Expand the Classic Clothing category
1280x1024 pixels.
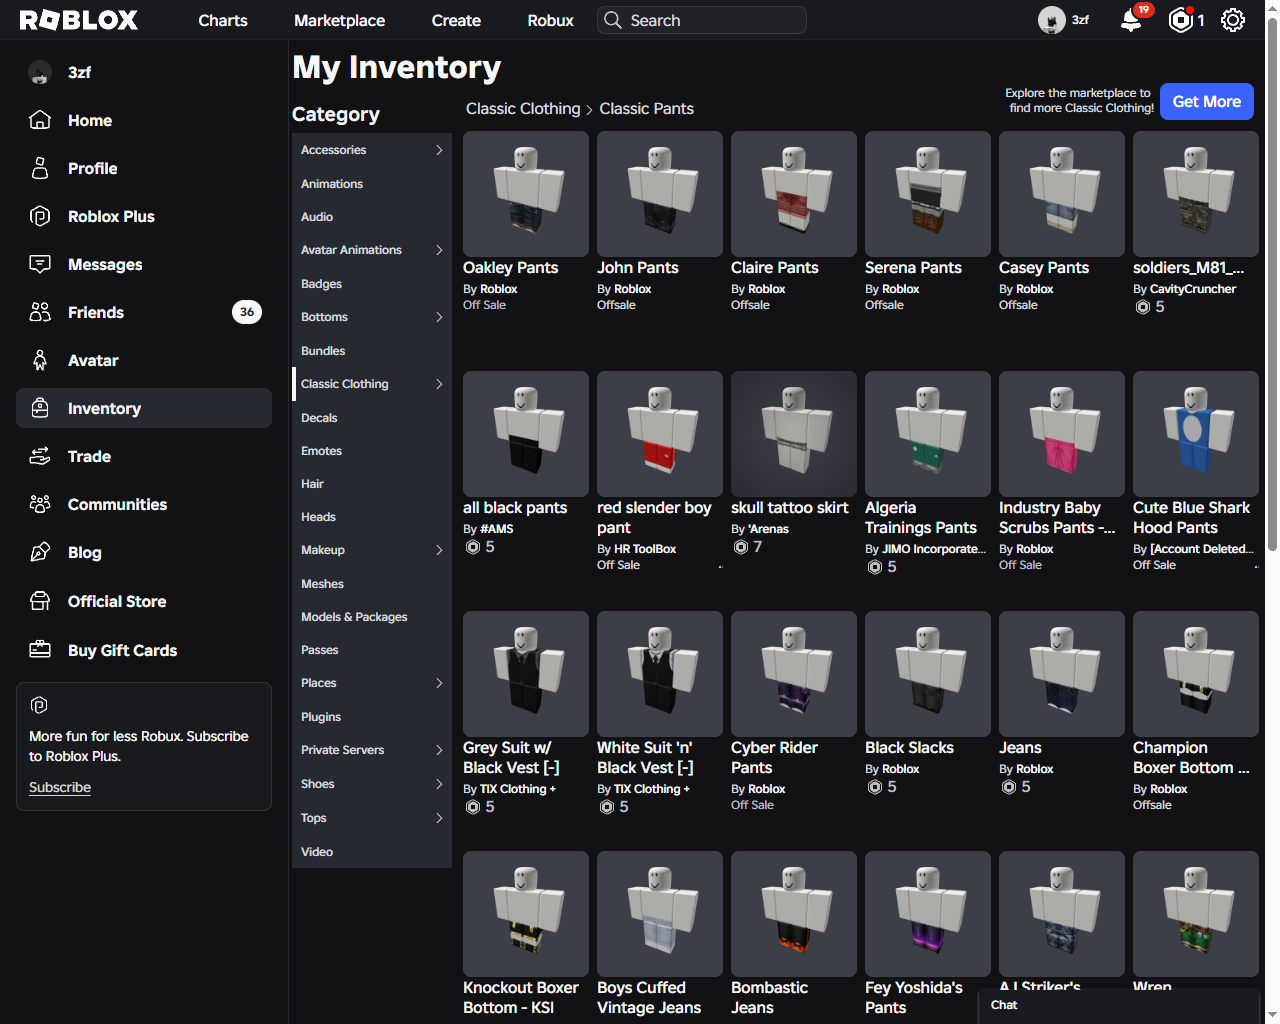439,384
